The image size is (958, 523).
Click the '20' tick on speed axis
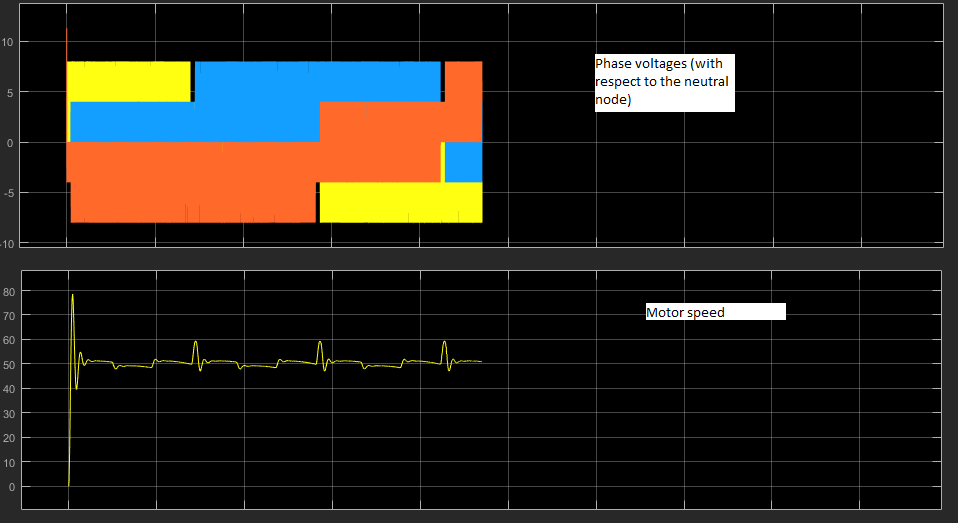point(9,438)
